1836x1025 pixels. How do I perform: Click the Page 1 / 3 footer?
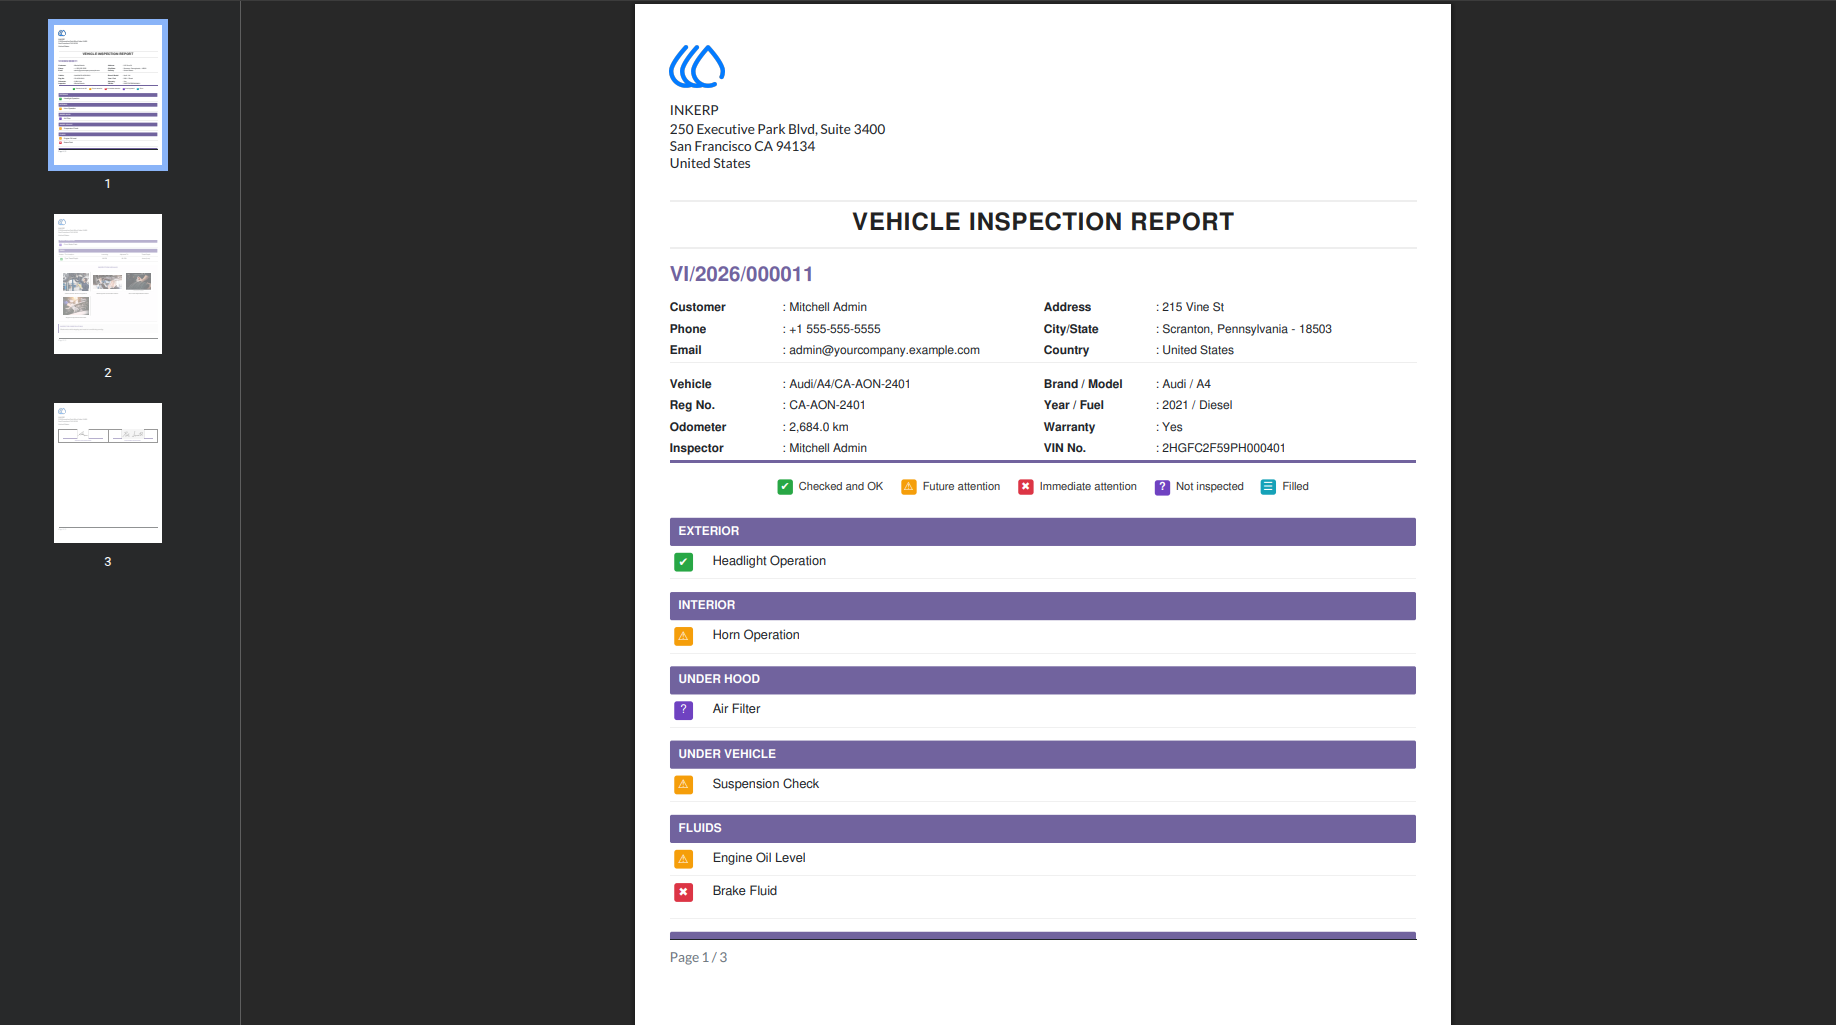(698, 958)
